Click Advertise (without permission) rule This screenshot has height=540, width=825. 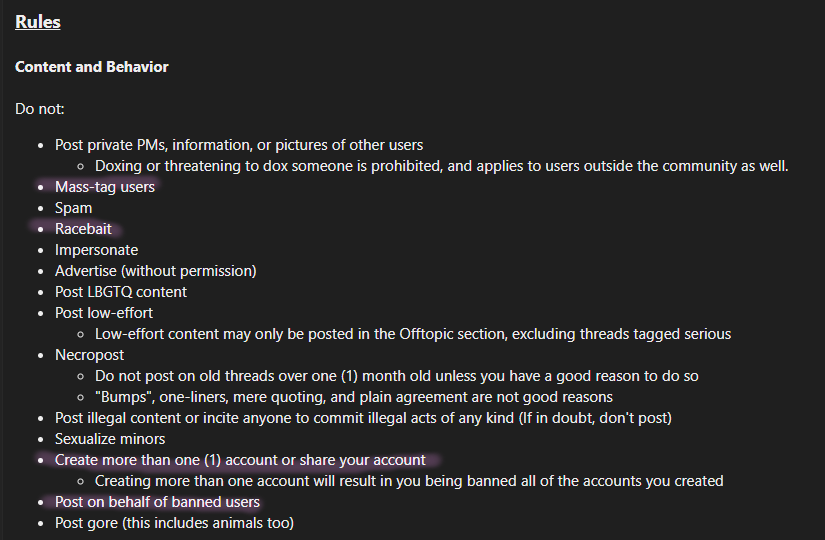pyautogui.click(x=156, y=271)
